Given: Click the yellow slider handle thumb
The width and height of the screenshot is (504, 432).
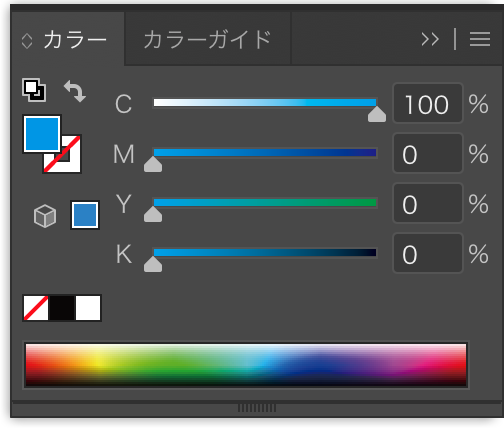Looking at the screenshot, I should (153, 214).
